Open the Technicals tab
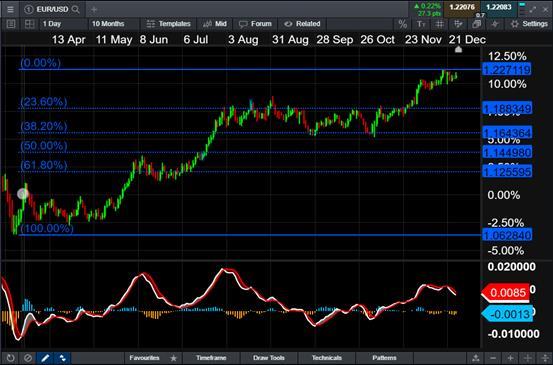This screenshot has height=365, width=553. (x=327, y=358)
